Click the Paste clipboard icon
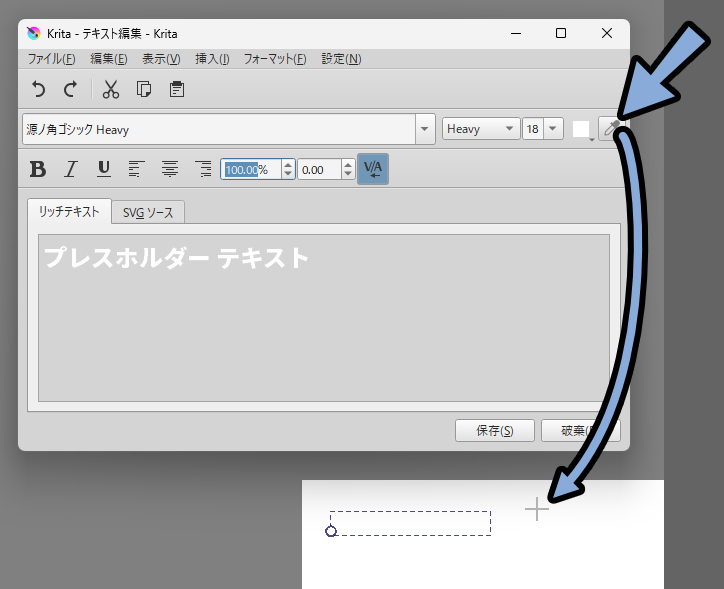724x589 pixels. coord(176,90)
